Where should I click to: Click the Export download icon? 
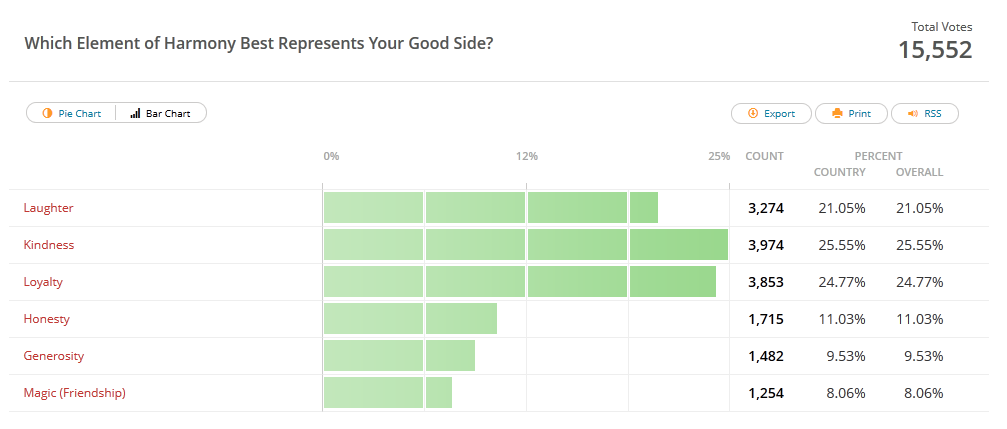click(753, 114)
